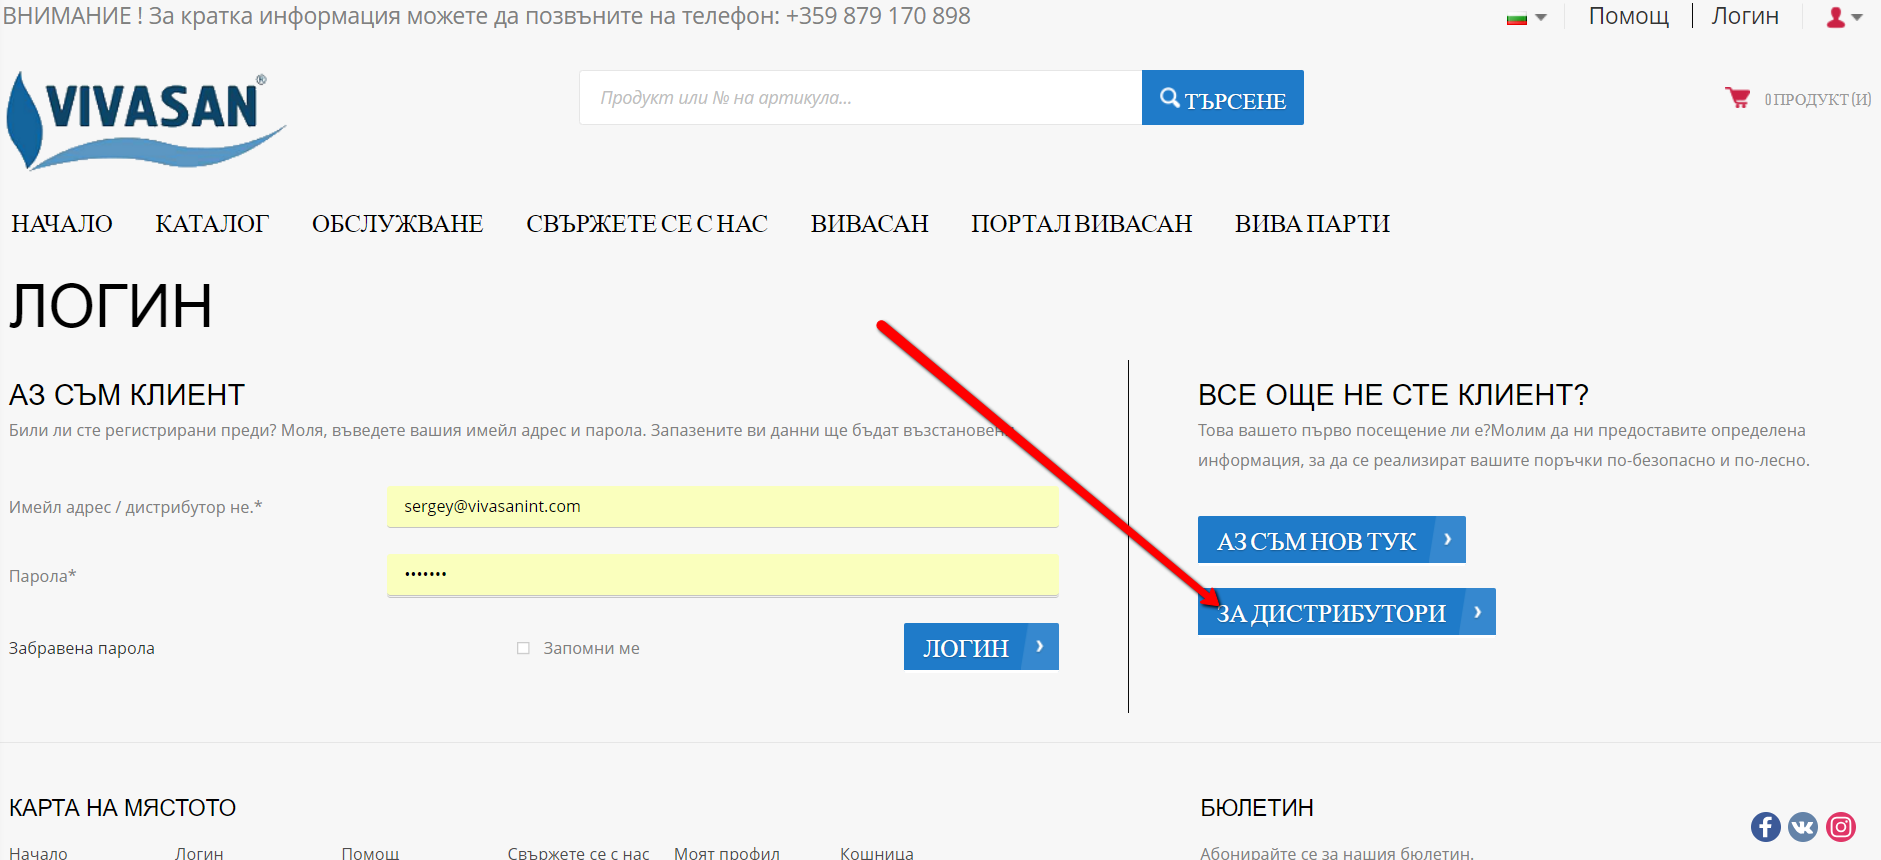Focus the product search input field
Screen dimensions: 1881x860
(x=860, y=98)
